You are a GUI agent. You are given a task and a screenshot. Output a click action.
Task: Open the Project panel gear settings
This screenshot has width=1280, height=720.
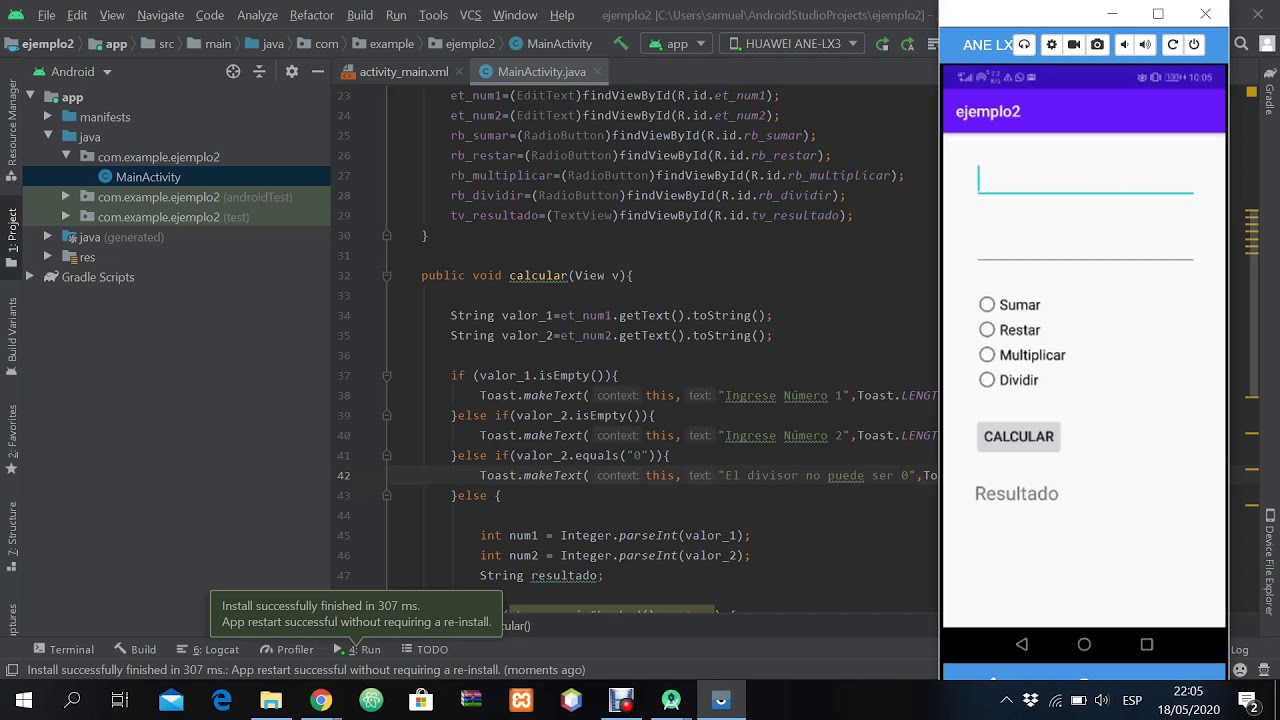coord(292,72)
